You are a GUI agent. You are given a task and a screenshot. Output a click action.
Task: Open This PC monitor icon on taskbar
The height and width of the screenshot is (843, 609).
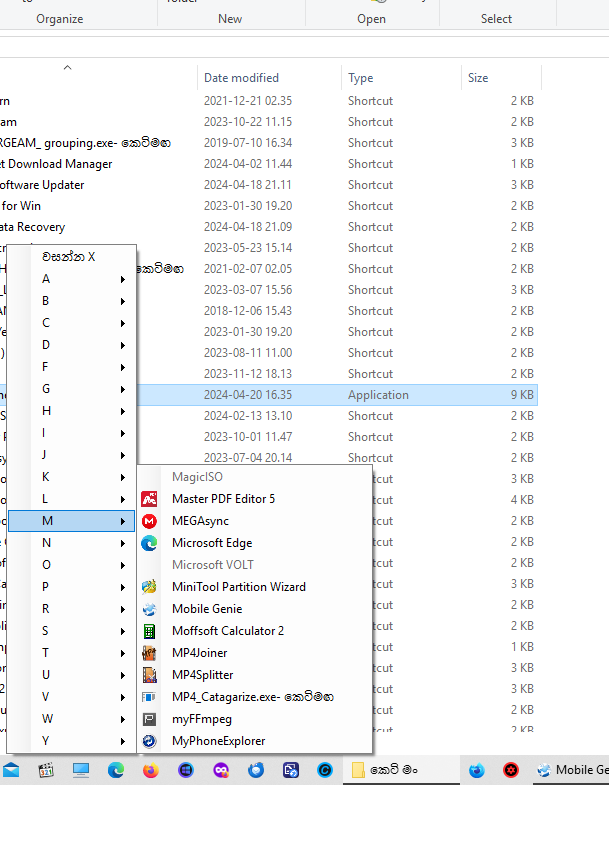pos(81,770)
